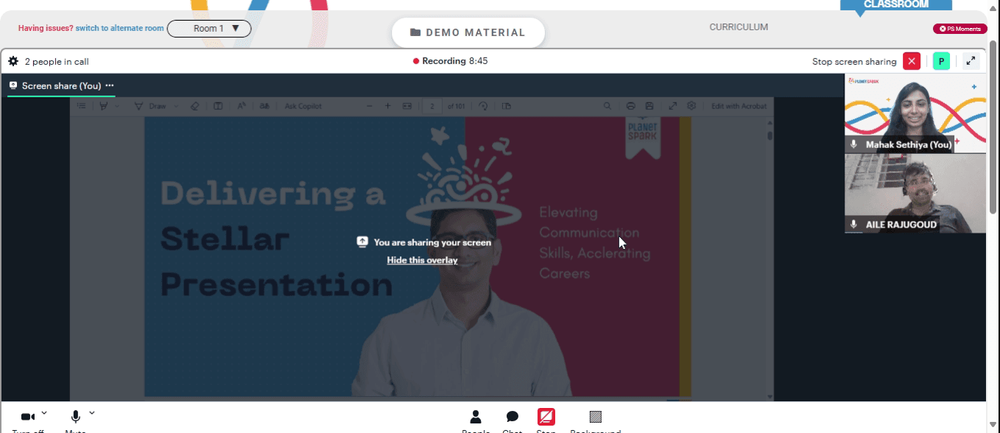Screen dimensions: 1000x433
Task: Switch to the CURRICULUM tab
Action: 739,27
